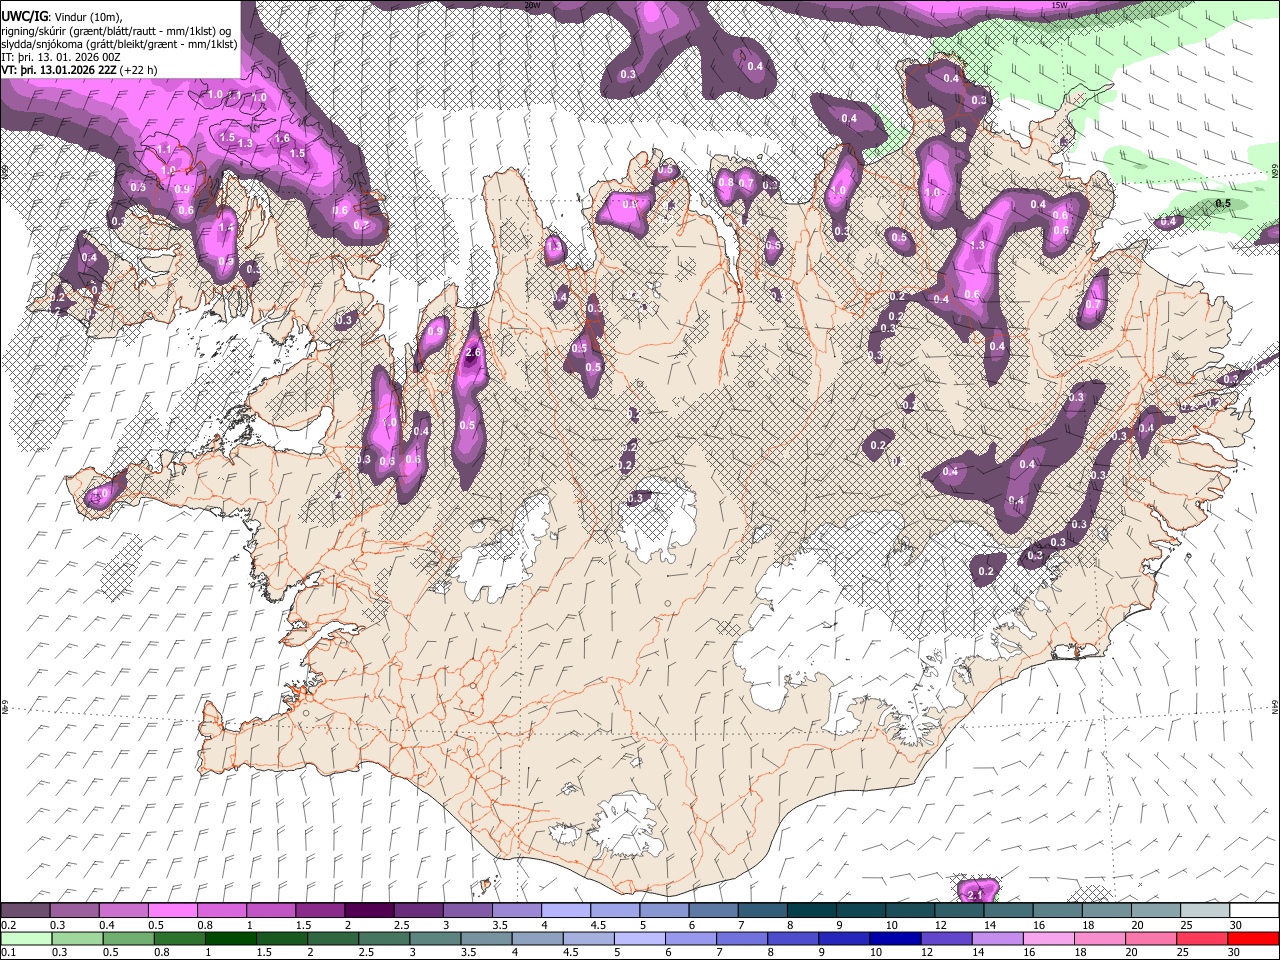
Task: Choose the 0.8 swatch in the top legend row
Action: [x=221, y=911]
